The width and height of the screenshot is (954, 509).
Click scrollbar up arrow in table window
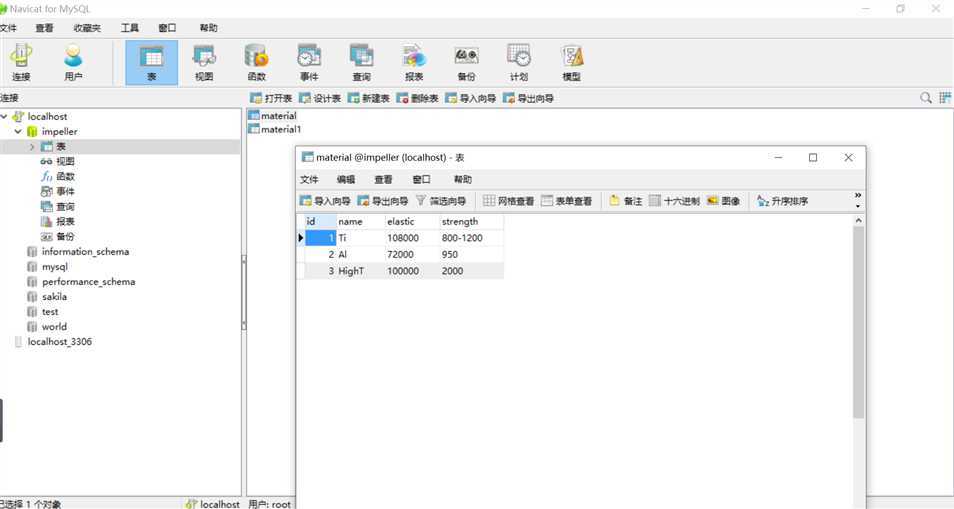tap(858, 220)
